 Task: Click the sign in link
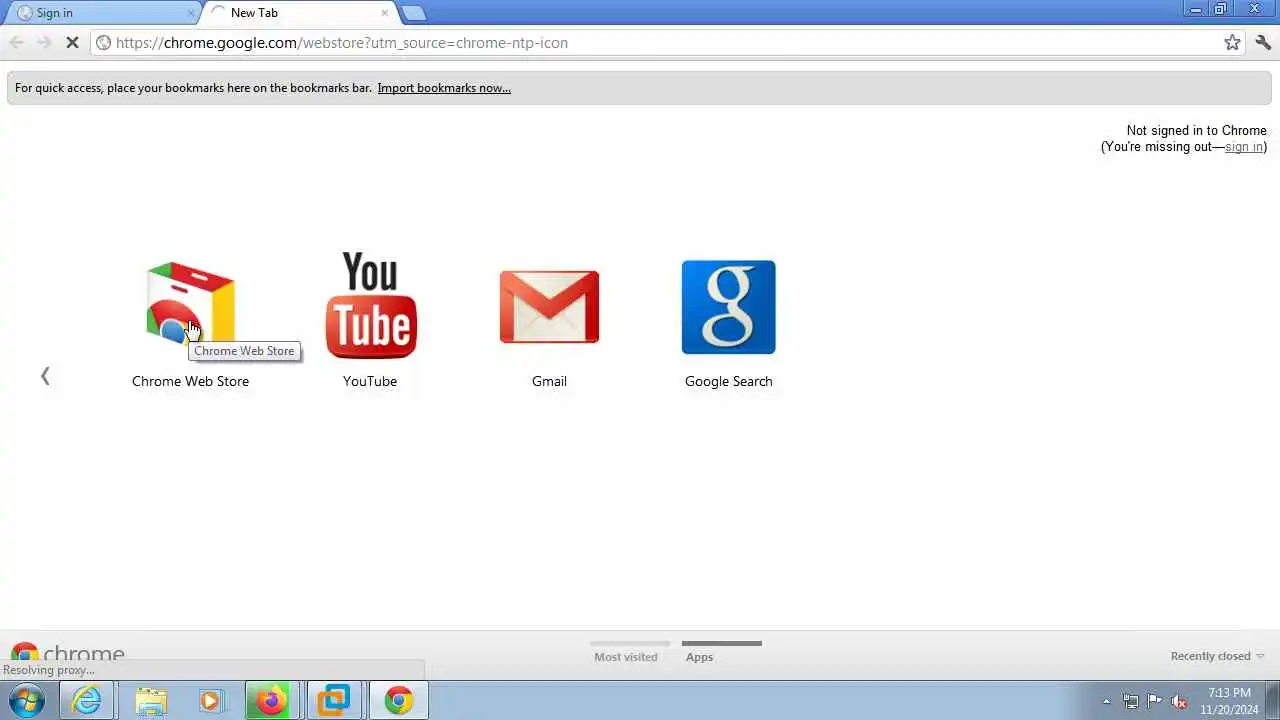point(1243,147)
